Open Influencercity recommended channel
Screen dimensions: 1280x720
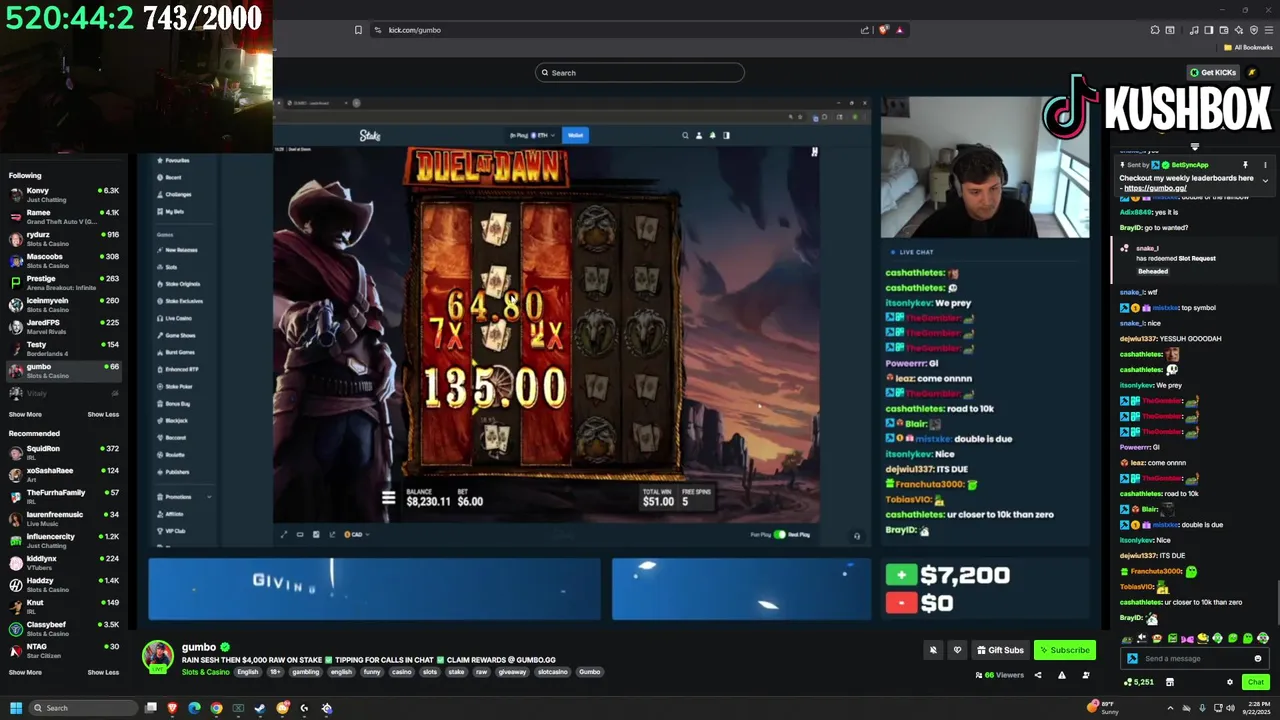click(x=62, y=540)
